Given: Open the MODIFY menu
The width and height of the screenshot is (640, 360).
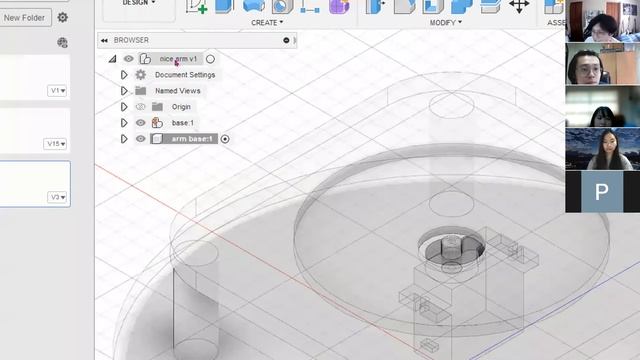Looking at the screenshot, I should (x=445, y=23).
